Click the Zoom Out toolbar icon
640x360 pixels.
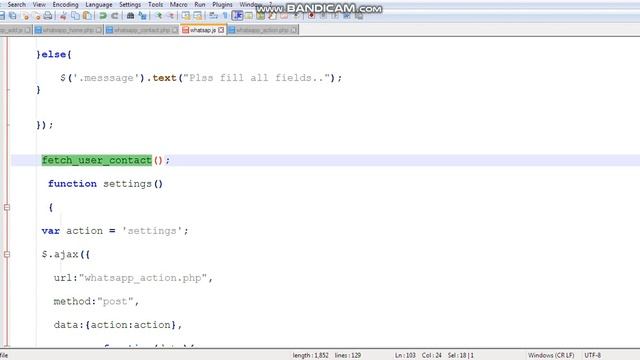pyautogui.click(x=171, y=16)
